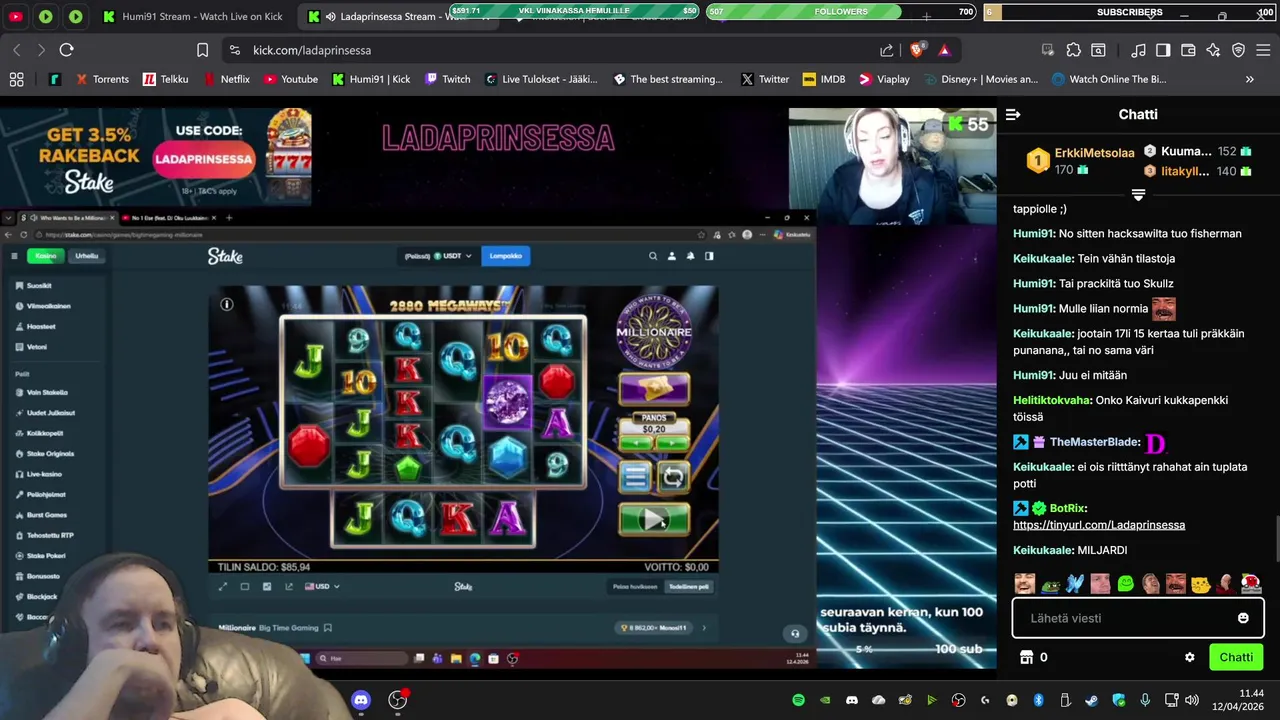Toggle the browser sidebar panel icon
Image resolution: width=1280 pixels, height=720 pixels.
point(1163,50)
